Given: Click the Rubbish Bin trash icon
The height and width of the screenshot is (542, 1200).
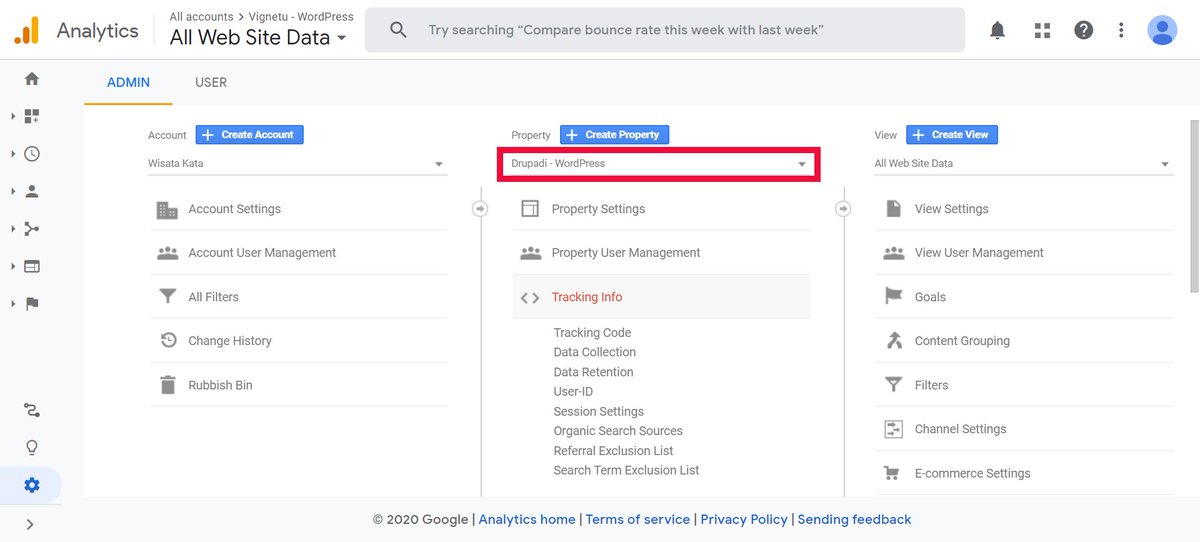Looking at the screenshot, I should (167, 385).
